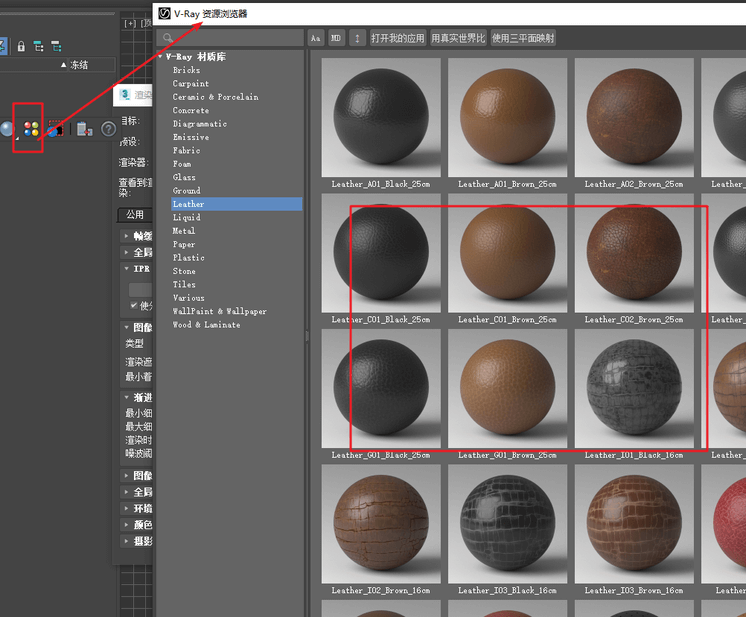Click the V-Ray material library icon with four colored balls
This screenshot has width=746, height=617.
coord(31,128)
